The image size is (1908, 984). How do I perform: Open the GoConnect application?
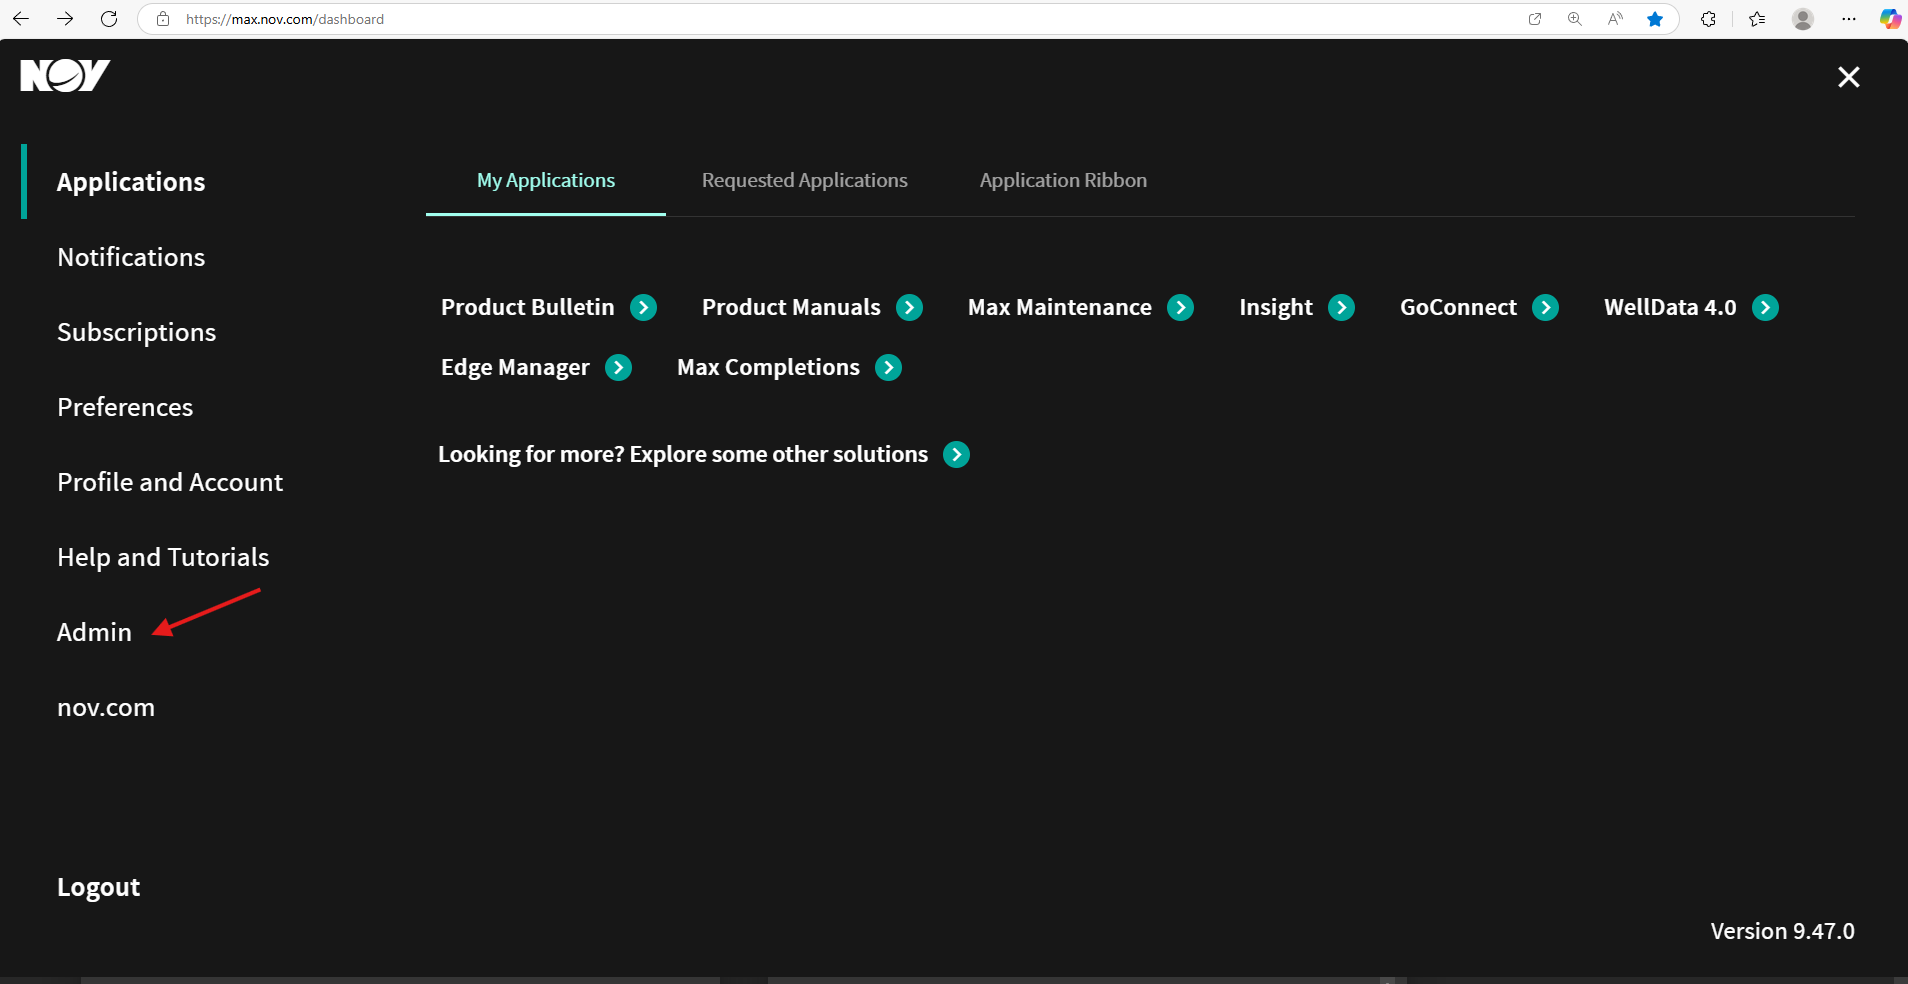(x=1458, y=307)
